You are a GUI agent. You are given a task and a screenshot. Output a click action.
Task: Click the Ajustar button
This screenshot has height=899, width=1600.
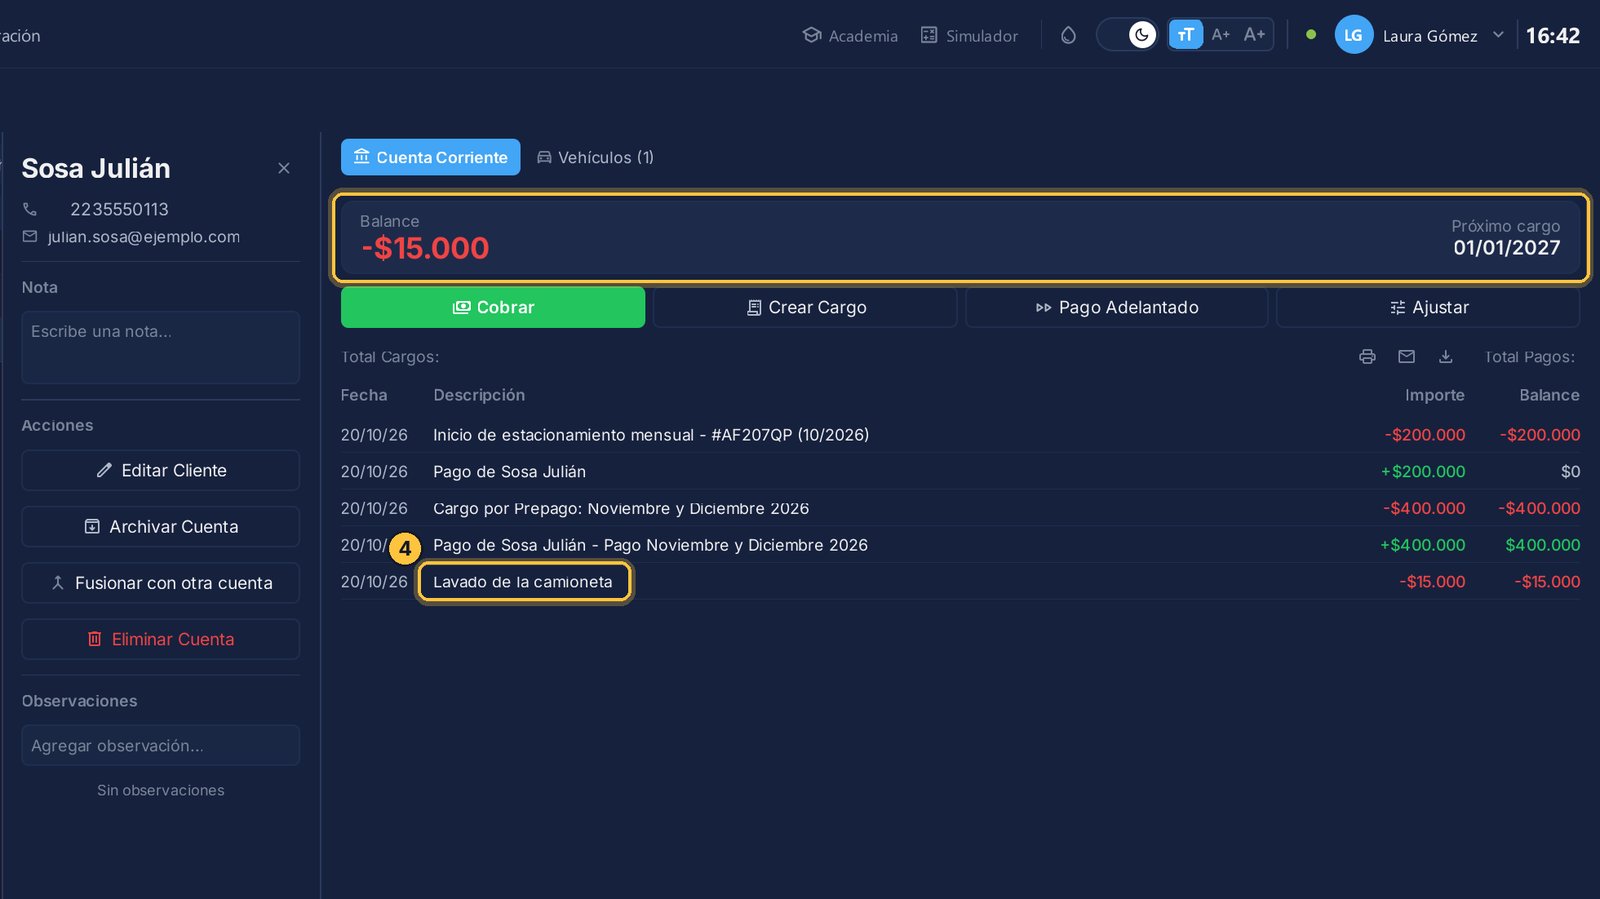[x=1428, y=307]
